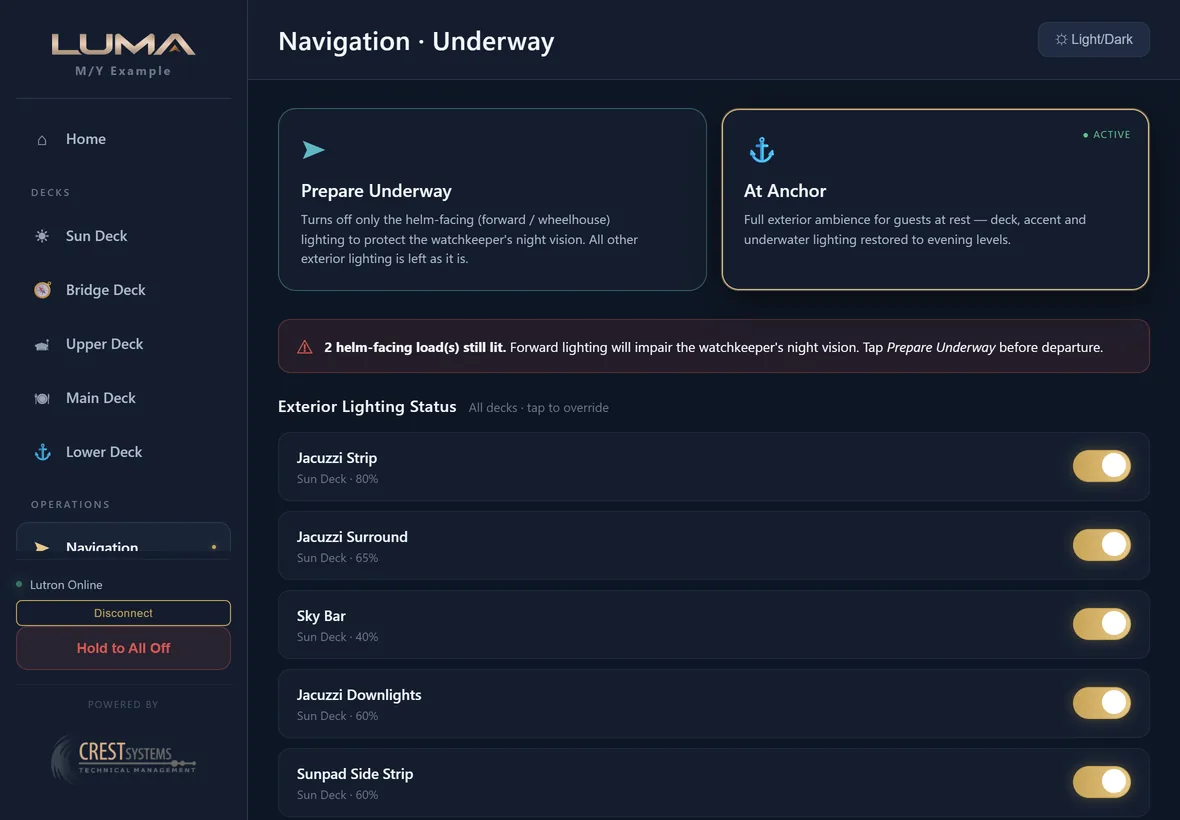Disable the Jacuzzi Downlights switch
This screenshot has height=820, width=1180.
tap(1101, 703)
